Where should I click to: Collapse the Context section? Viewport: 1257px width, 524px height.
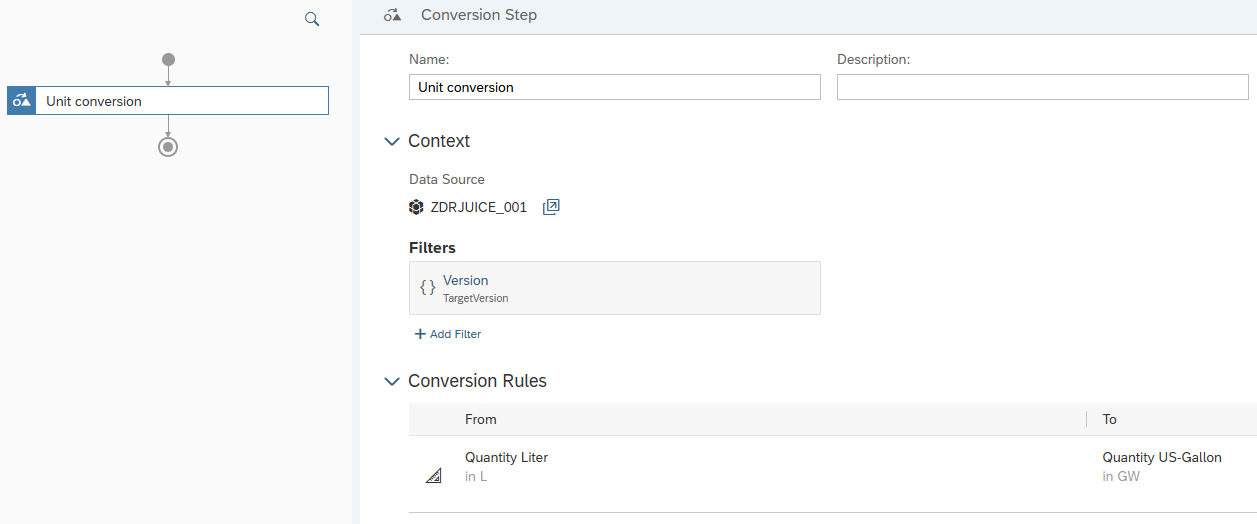coord(392,141)
